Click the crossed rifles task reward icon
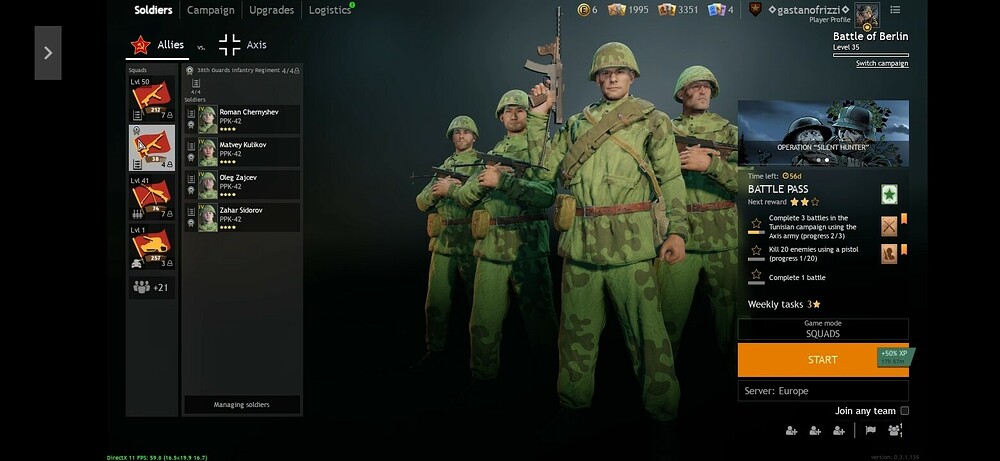 point(889,226)
